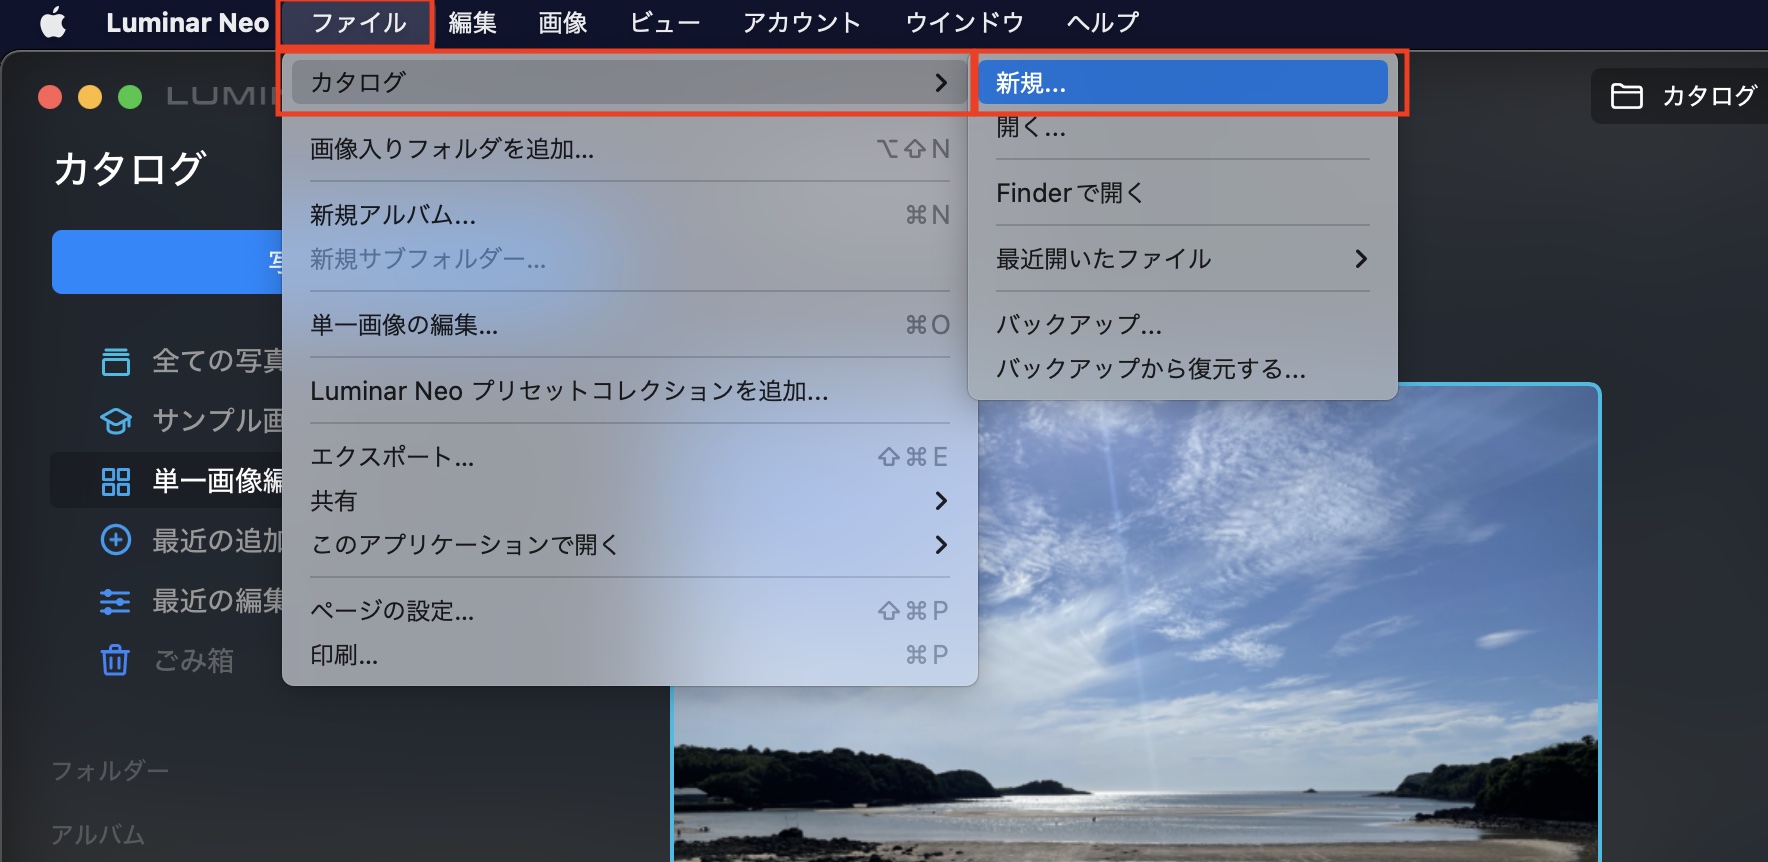1768x862 pixels.
Task: Open the 編集 menu in the menu bar
Action: click(x=472, y=22)
